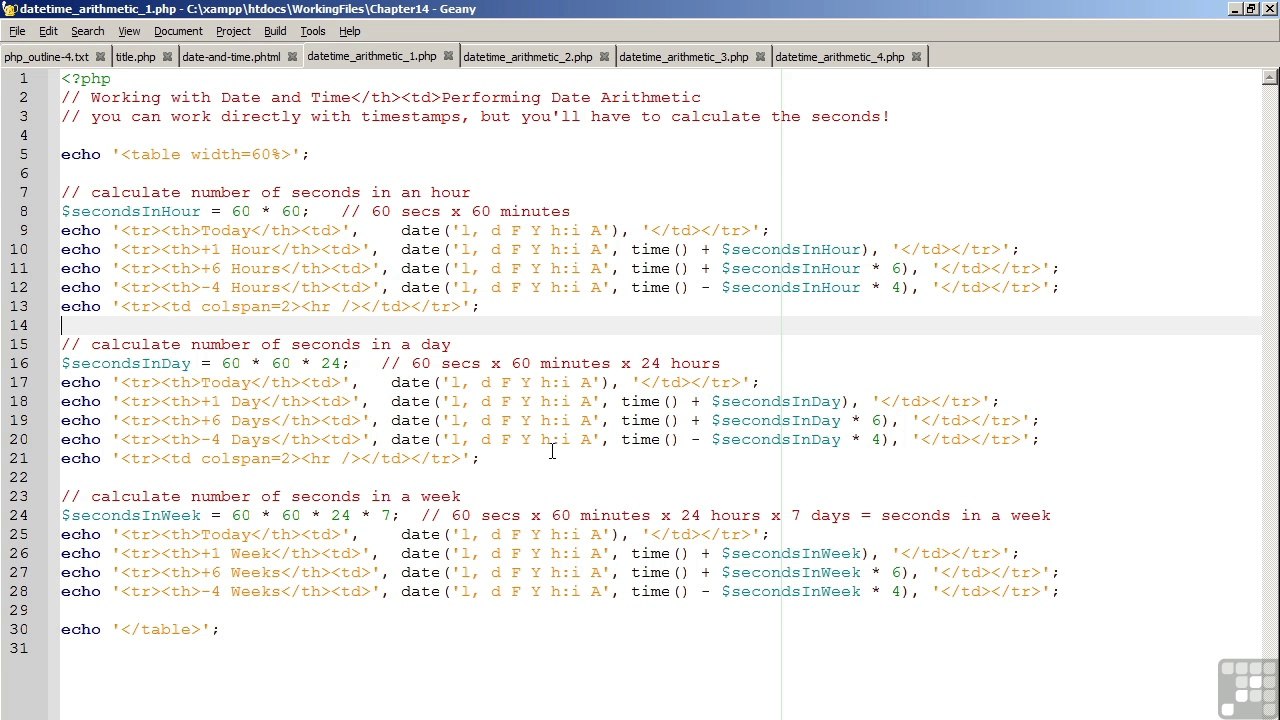Click the '-4 Days' echo line
The image size is (1280, 720).
[550, 439]
